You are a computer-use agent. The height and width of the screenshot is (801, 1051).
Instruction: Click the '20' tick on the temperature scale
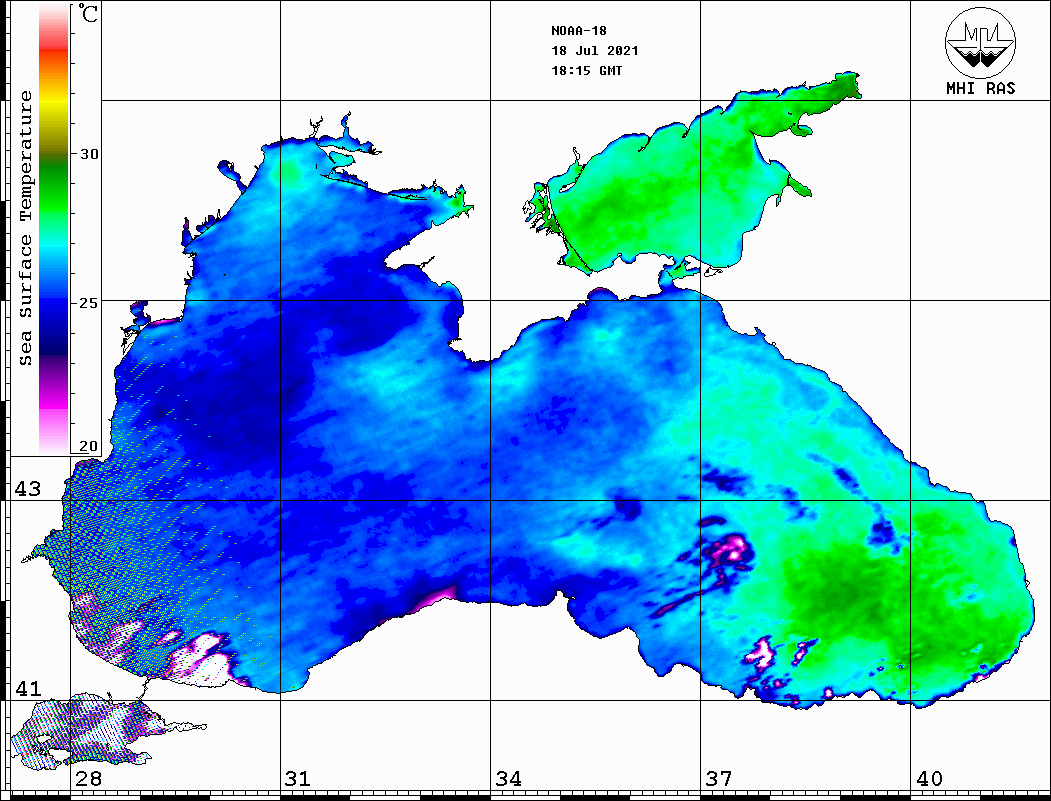click(x=88, y=446)
